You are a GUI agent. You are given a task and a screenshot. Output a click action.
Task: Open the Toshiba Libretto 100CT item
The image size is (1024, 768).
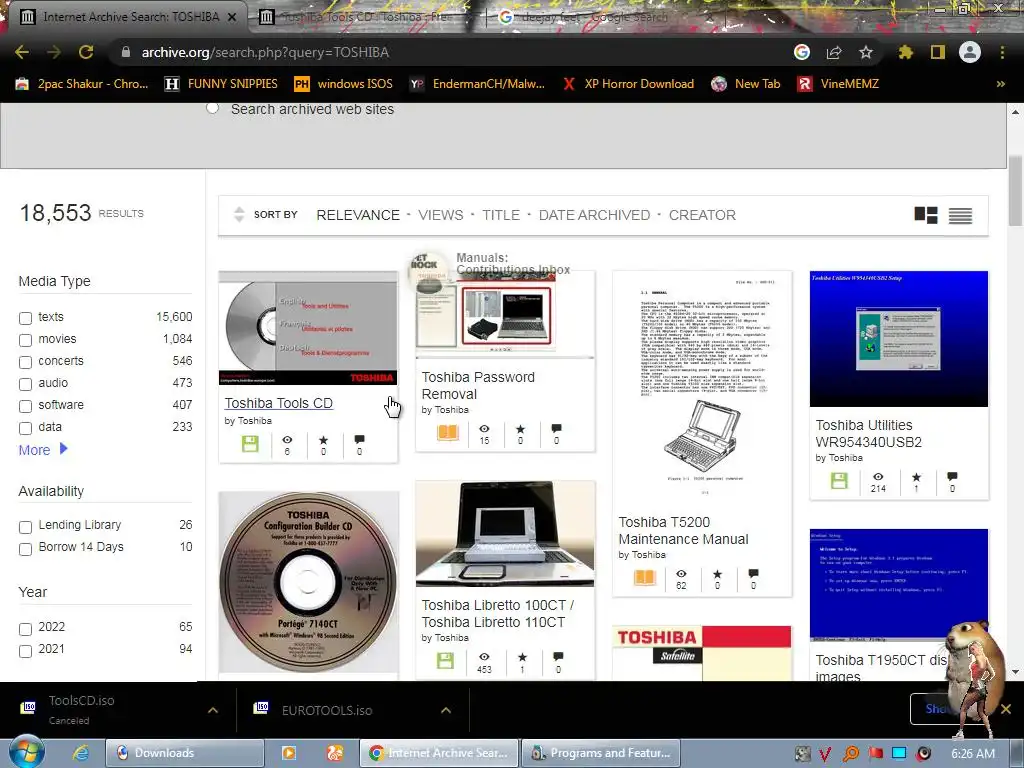pos(498,613)
